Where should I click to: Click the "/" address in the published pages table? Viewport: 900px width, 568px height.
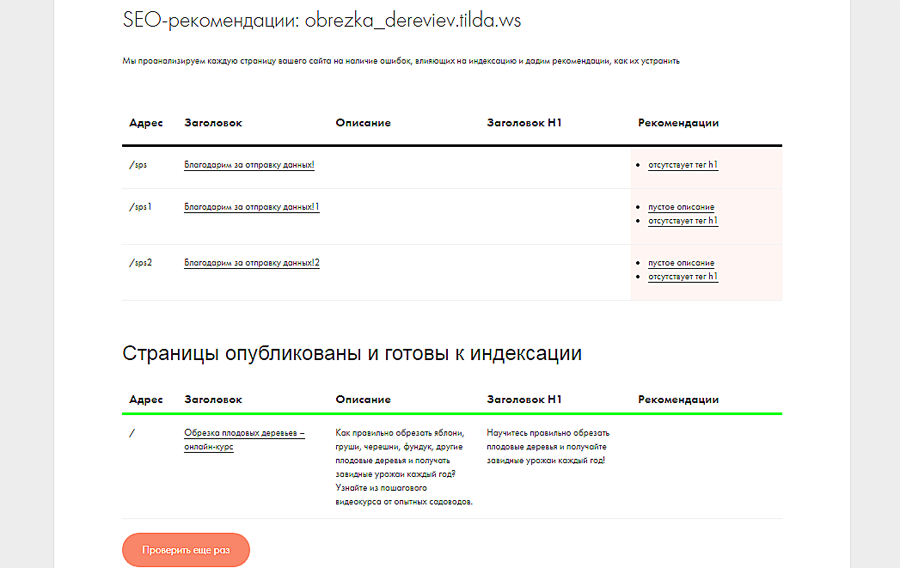(131, 434)
